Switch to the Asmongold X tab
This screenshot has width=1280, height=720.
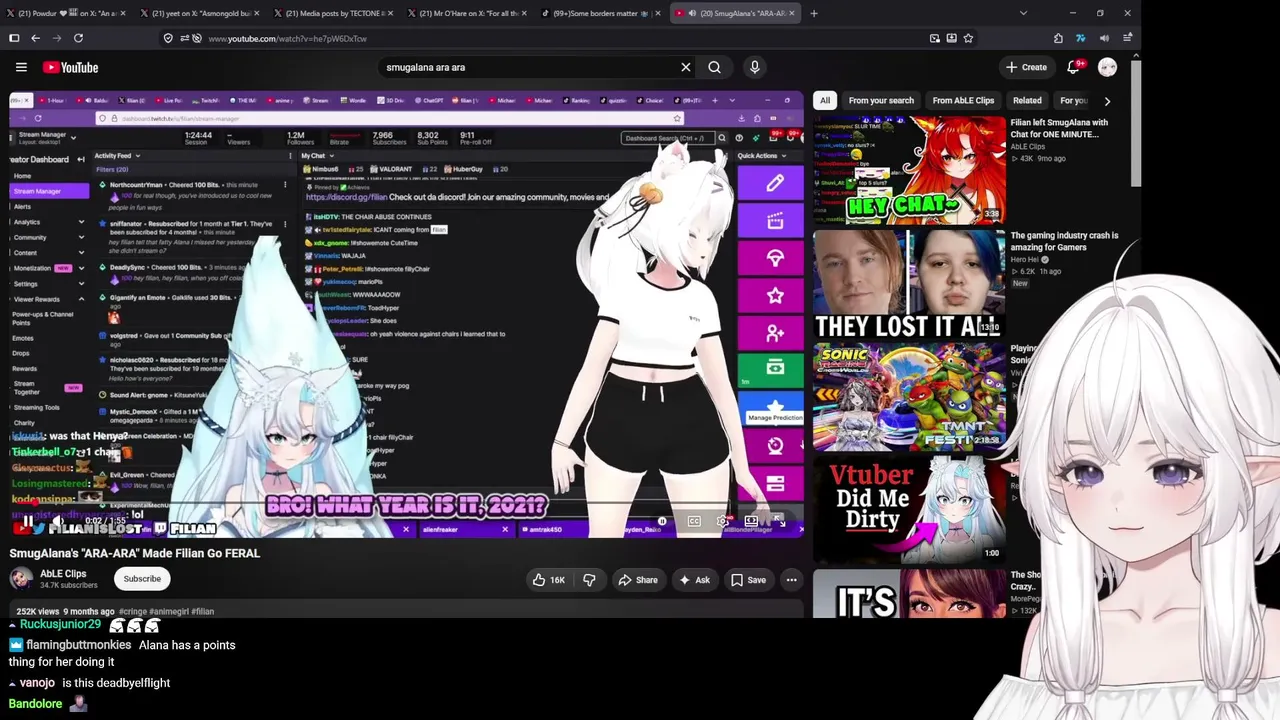pyautogui.click(x=200, y=13)
